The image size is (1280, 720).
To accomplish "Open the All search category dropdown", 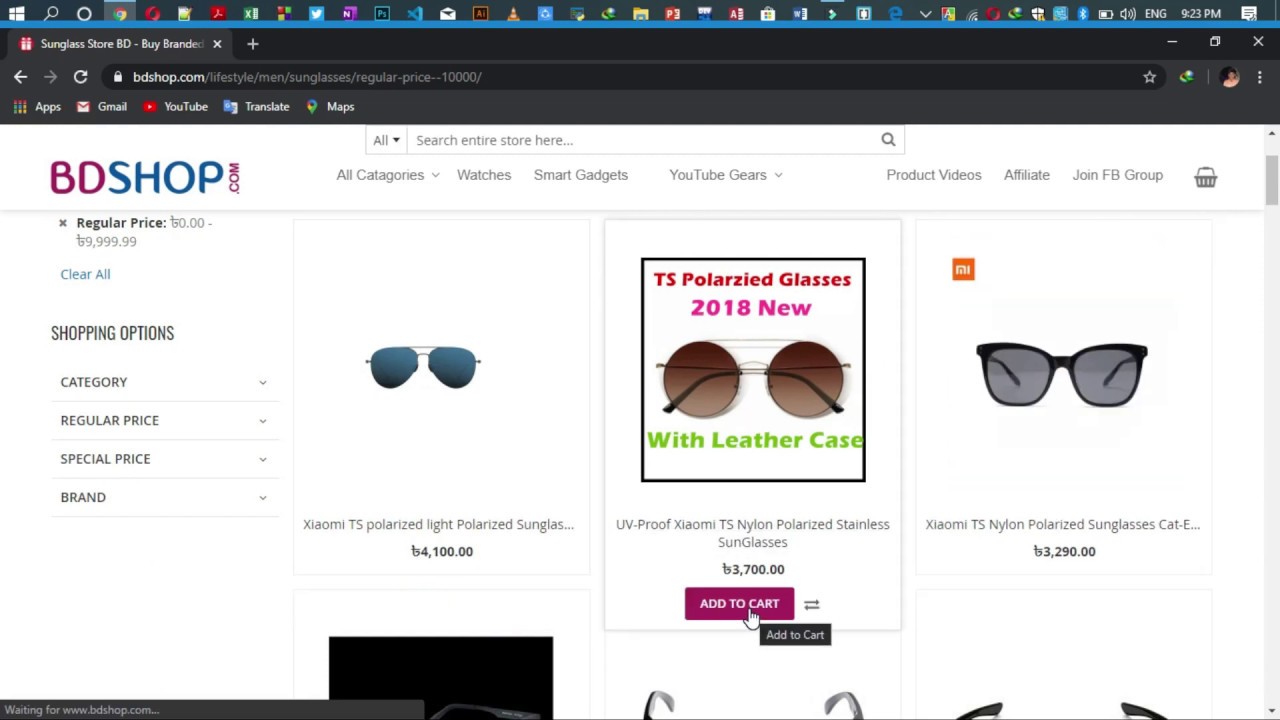I will pos(386,140).
